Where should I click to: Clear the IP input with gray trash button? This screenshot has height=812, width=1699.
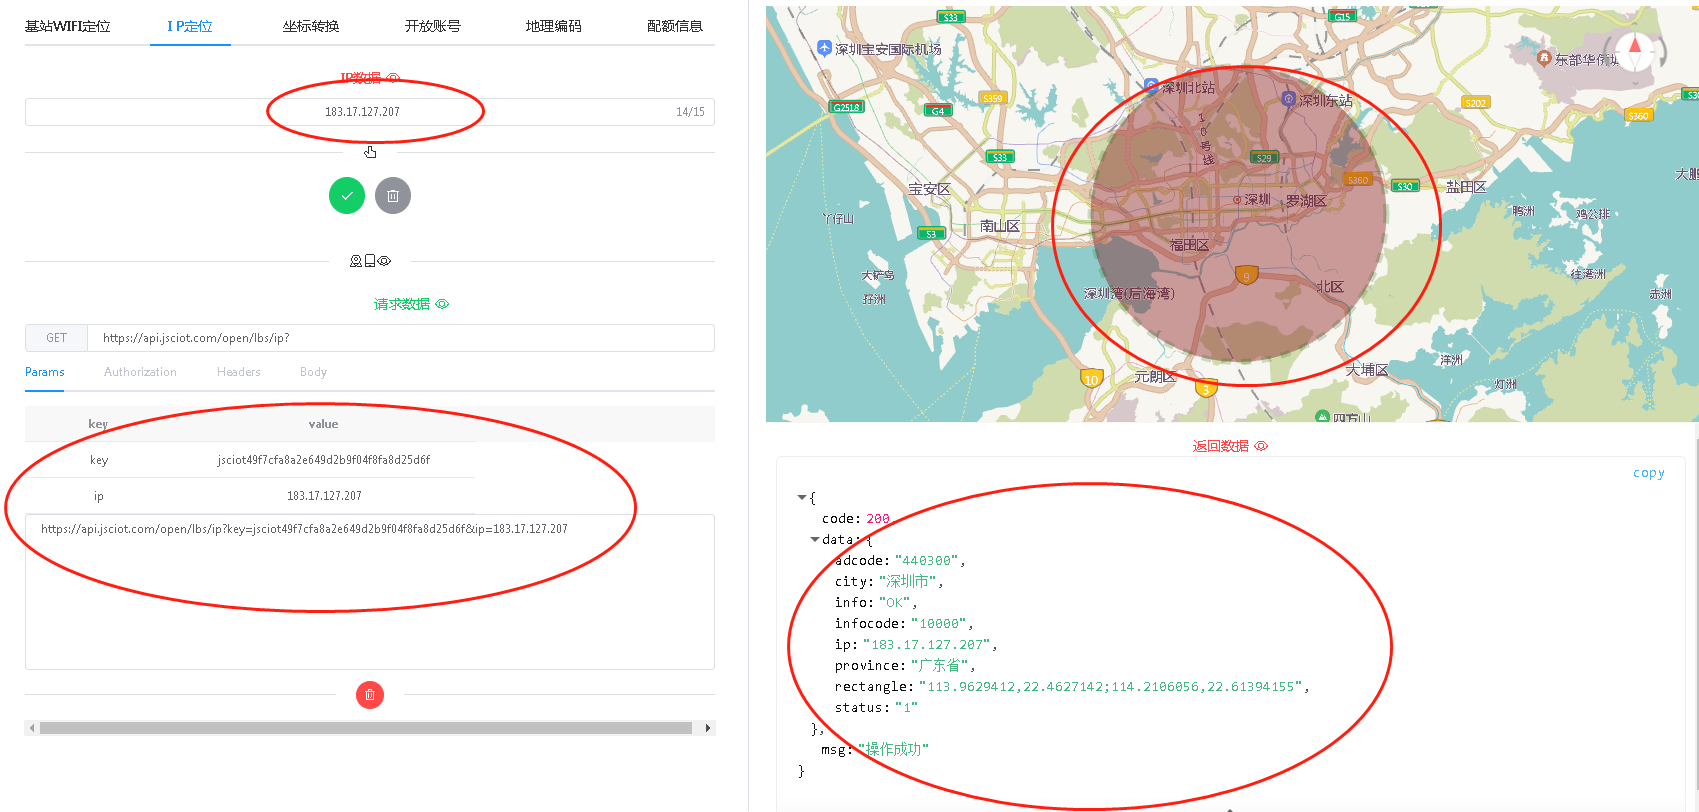pyautogui.click(x=393, y=196)
